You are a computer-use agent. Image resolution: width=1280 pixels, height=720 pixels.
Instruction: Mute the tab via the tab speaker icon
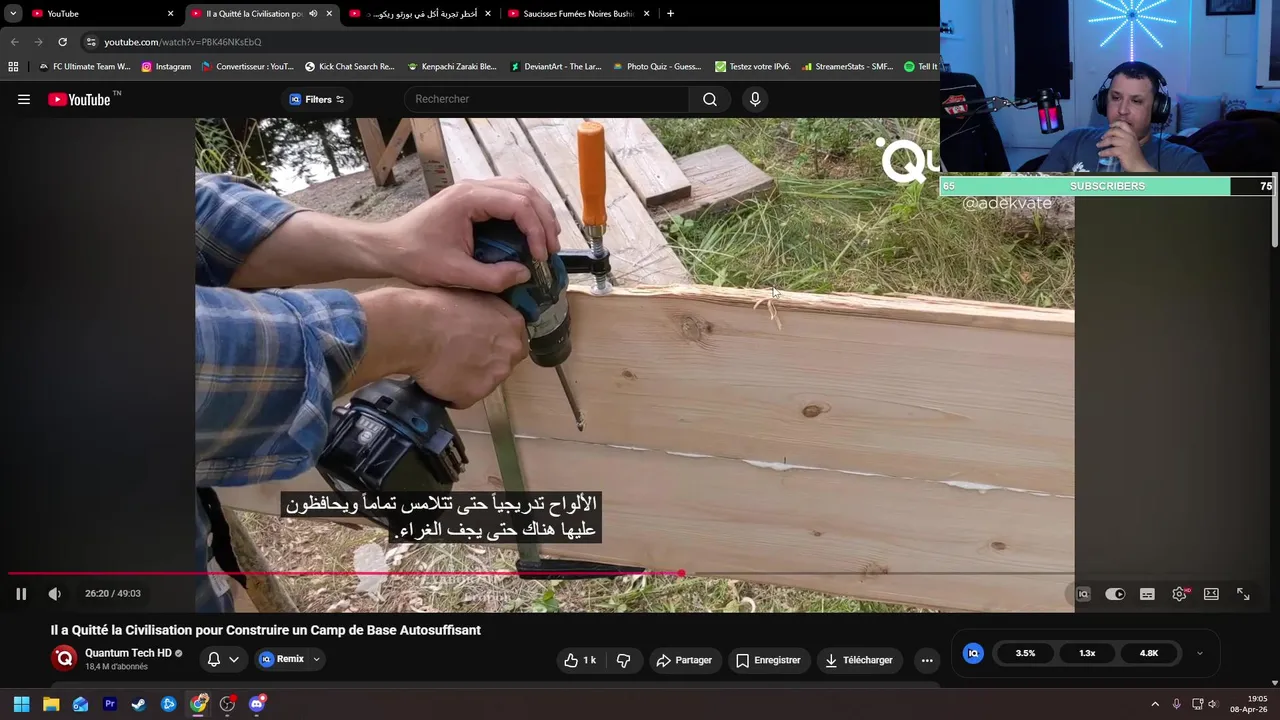(x=313, y=14)
